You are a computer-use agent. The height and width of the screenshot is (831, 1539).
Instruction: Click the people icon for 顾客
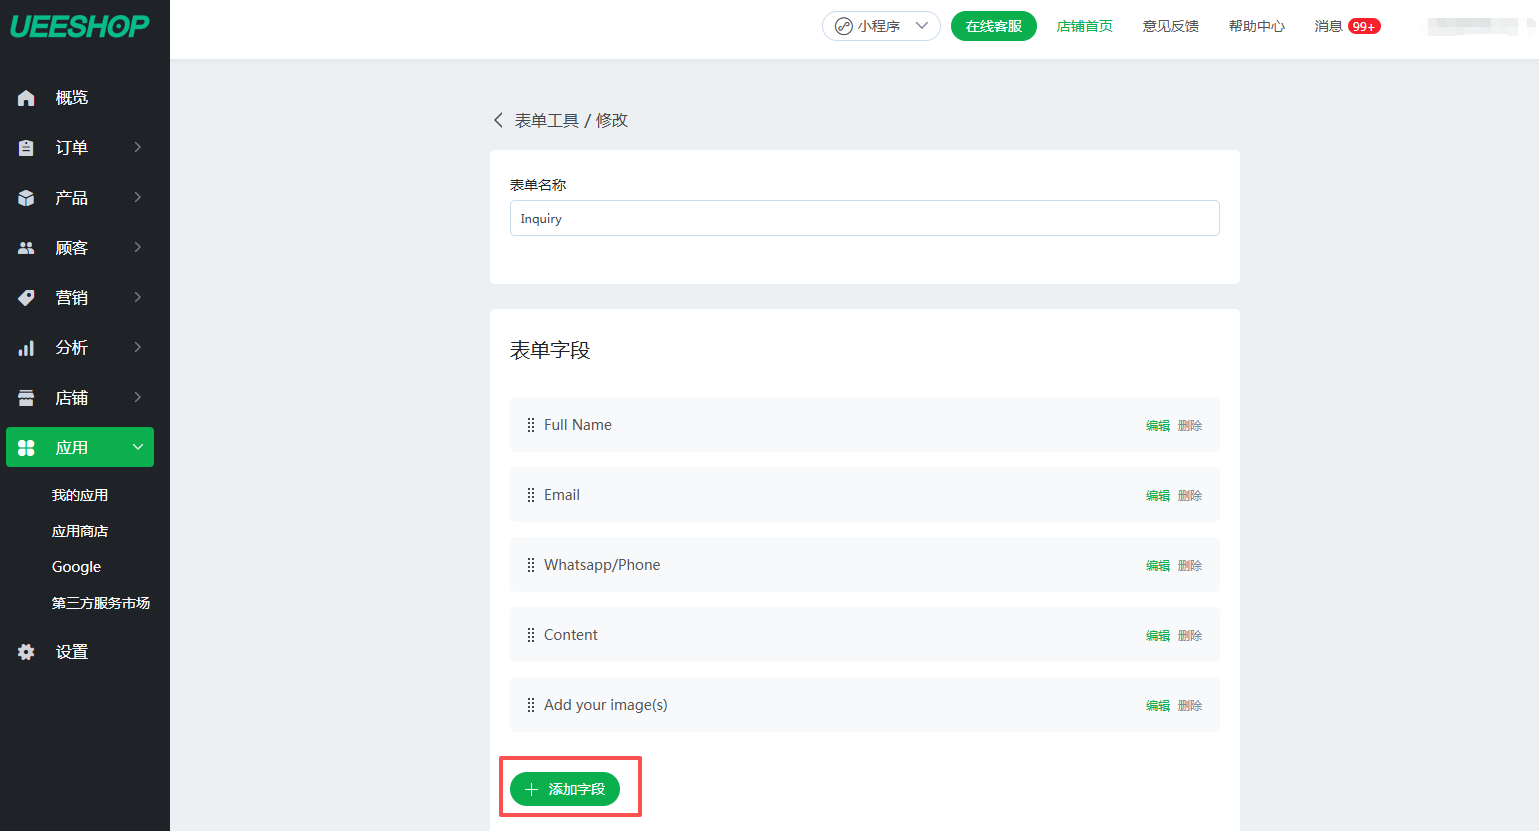tap(26, 248)
